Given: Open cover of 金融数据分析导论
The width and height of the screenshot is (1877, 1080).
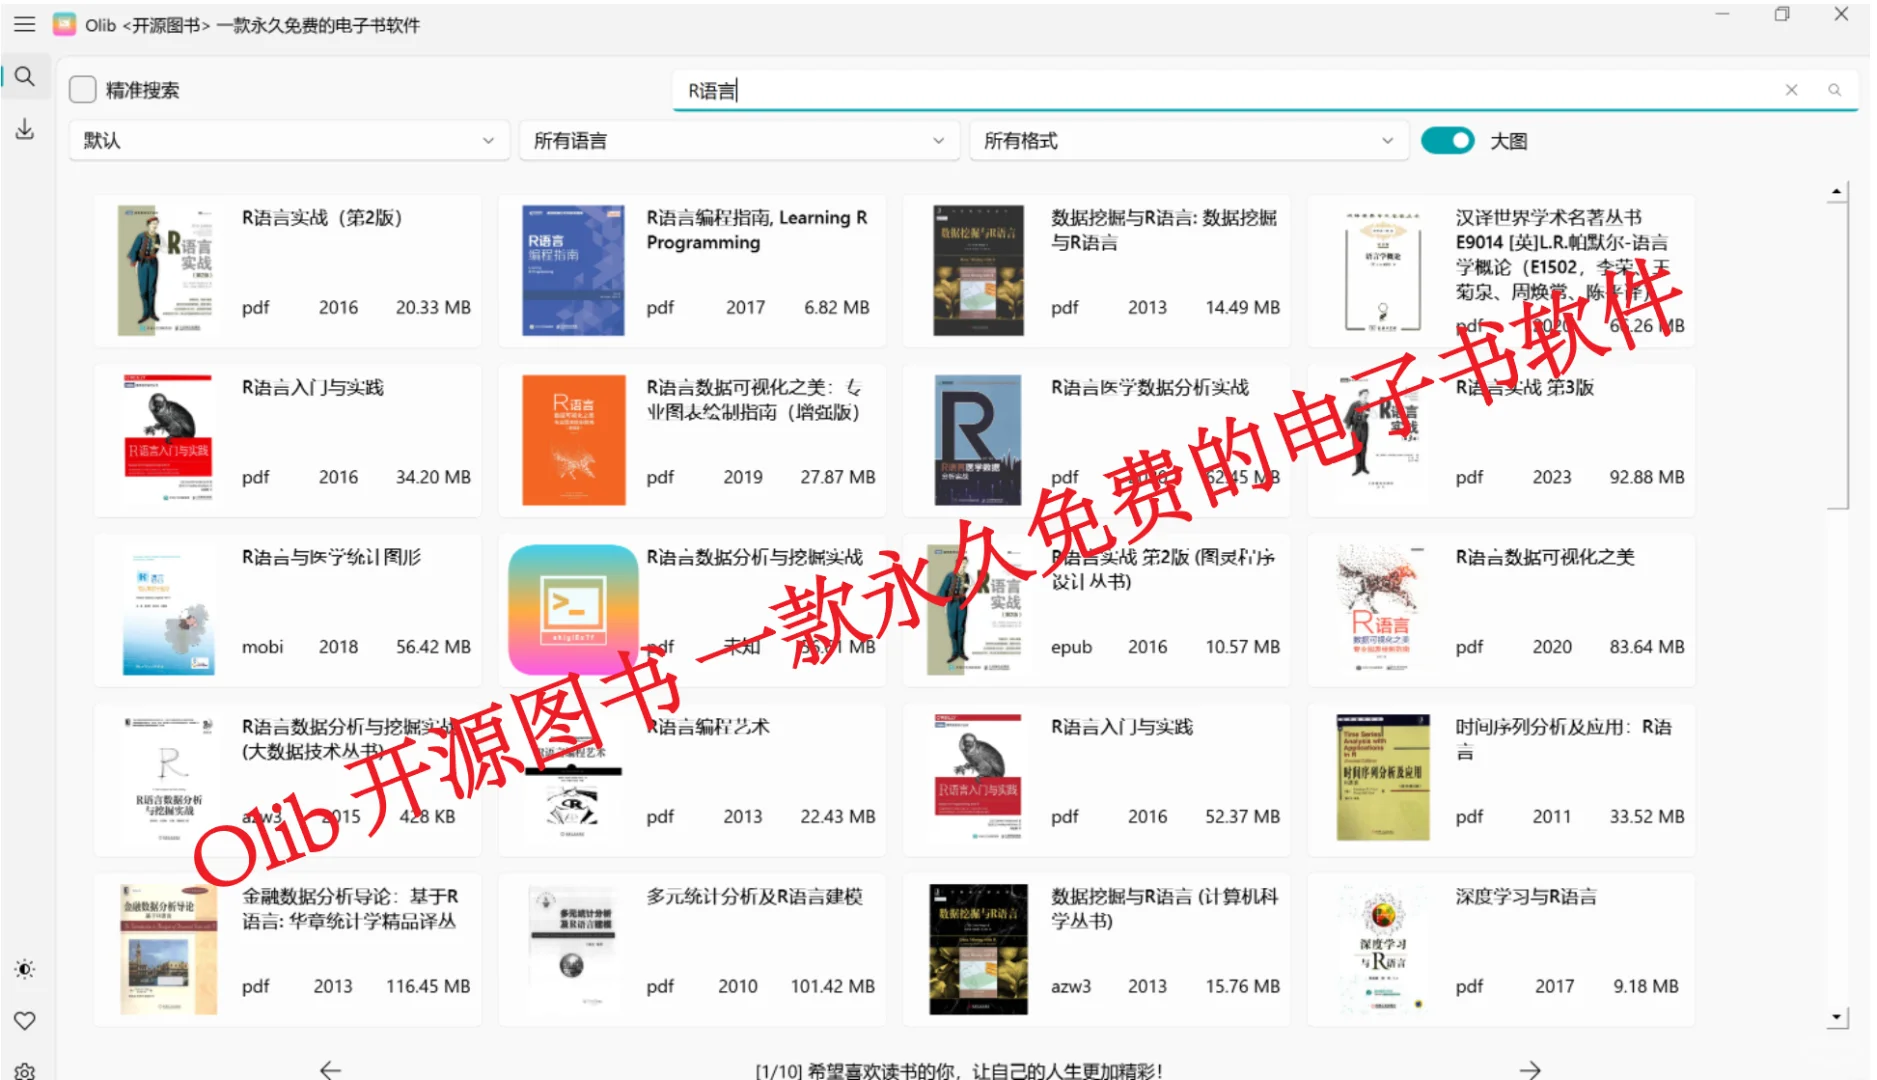Looking at the screenshot, I should click(x=168, y=948).
